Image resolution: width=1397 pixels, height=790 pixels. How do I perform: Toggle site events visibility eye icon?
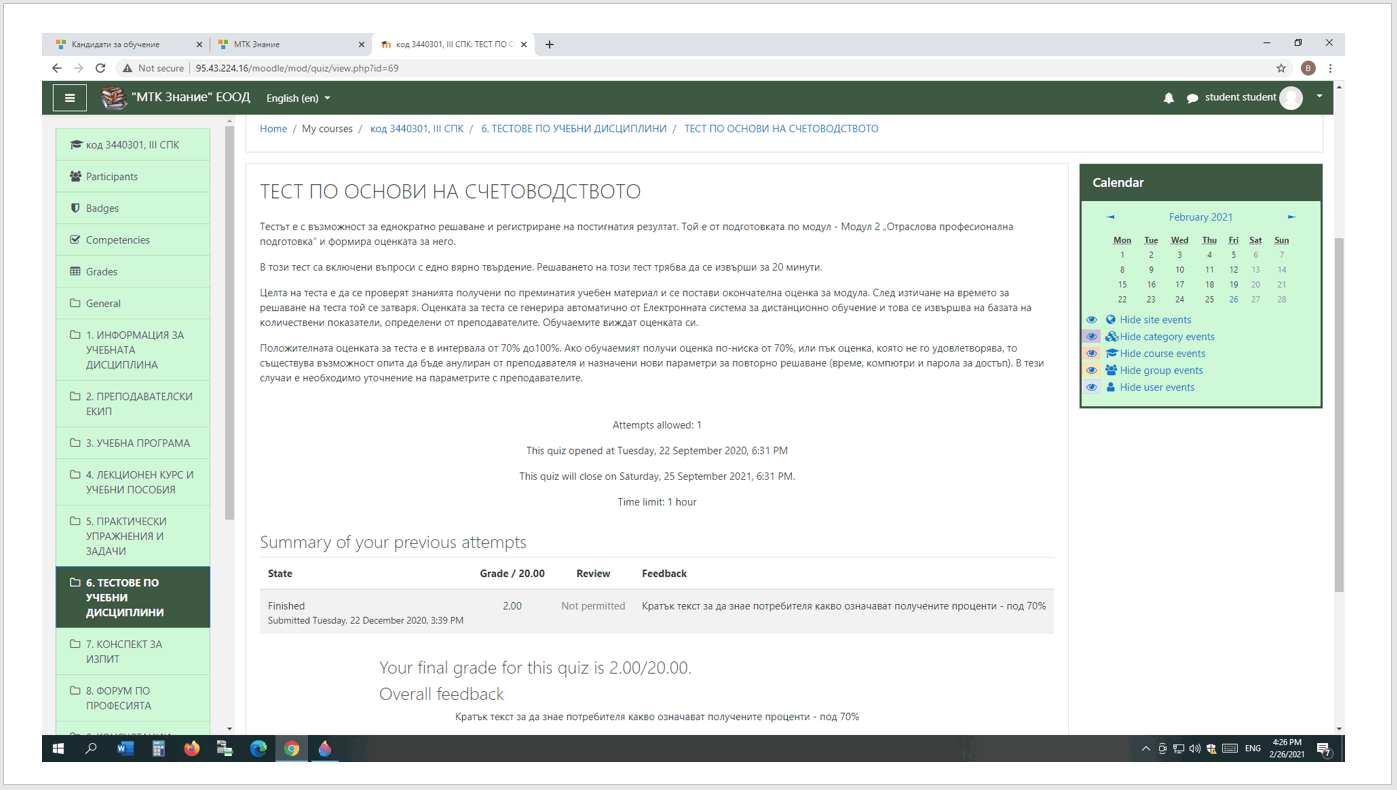coord(1092,320)
